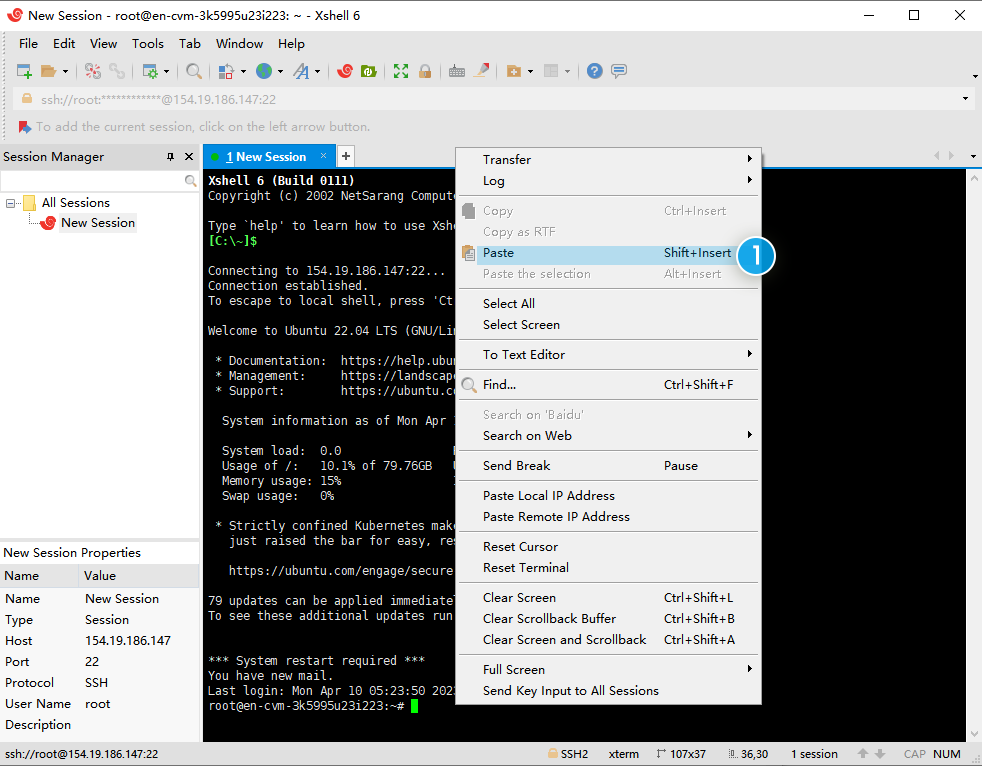
Task: Pin the Session Manager panel
Action: click(170, 157)
